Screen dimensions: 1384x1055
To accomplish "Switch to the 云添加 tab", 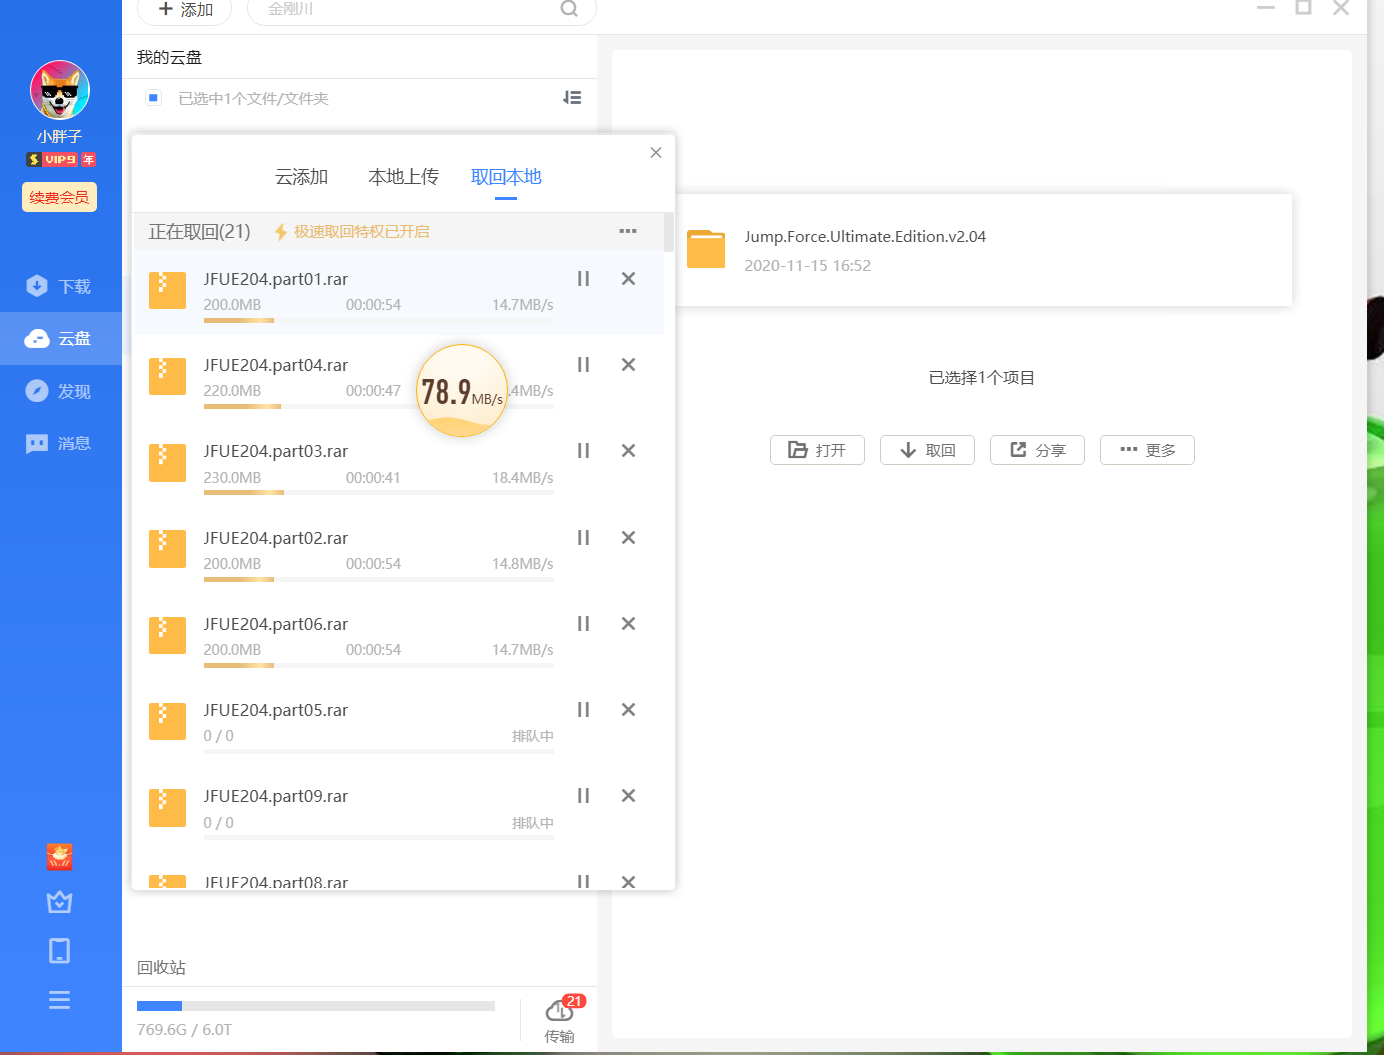I will (x=301, y=177).
